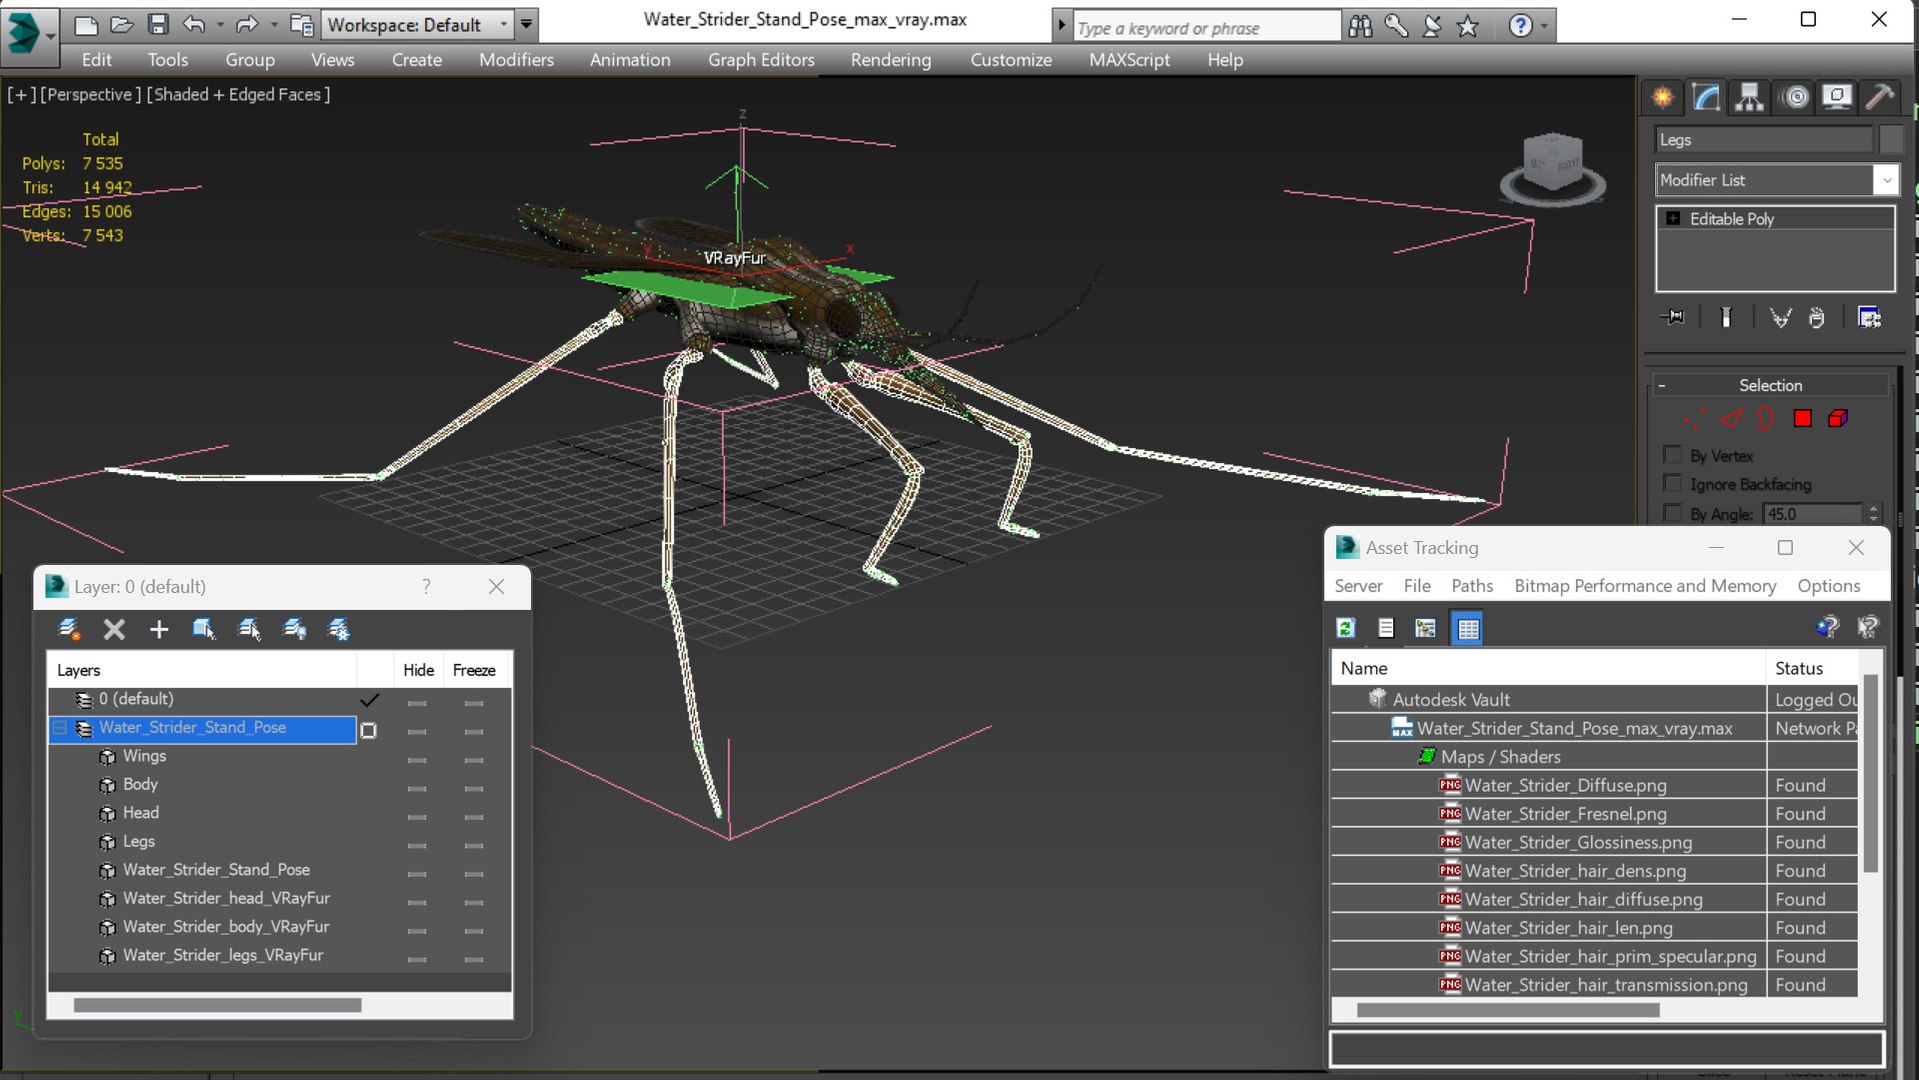Click Refresh icon in Asset Tracking
Viewport: 1919px width, 1080px height.
1346,628
